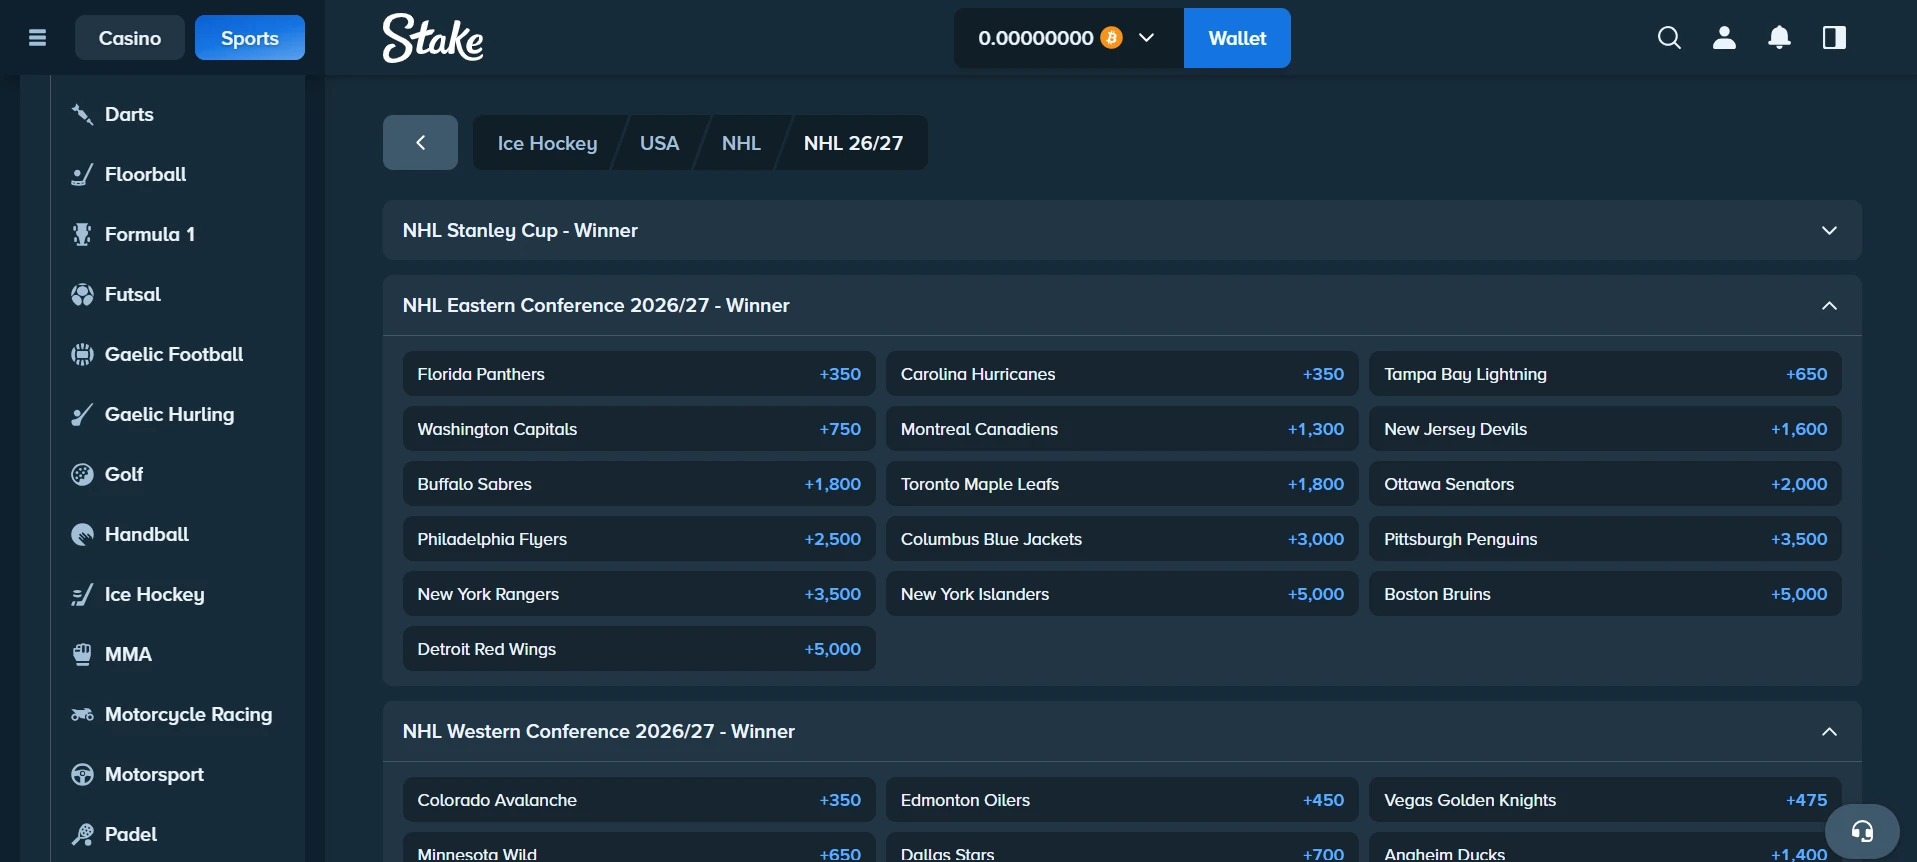Open the hamburger menu icon
The width and height of the screenshot is (1917, 862).
coord(38,38)
